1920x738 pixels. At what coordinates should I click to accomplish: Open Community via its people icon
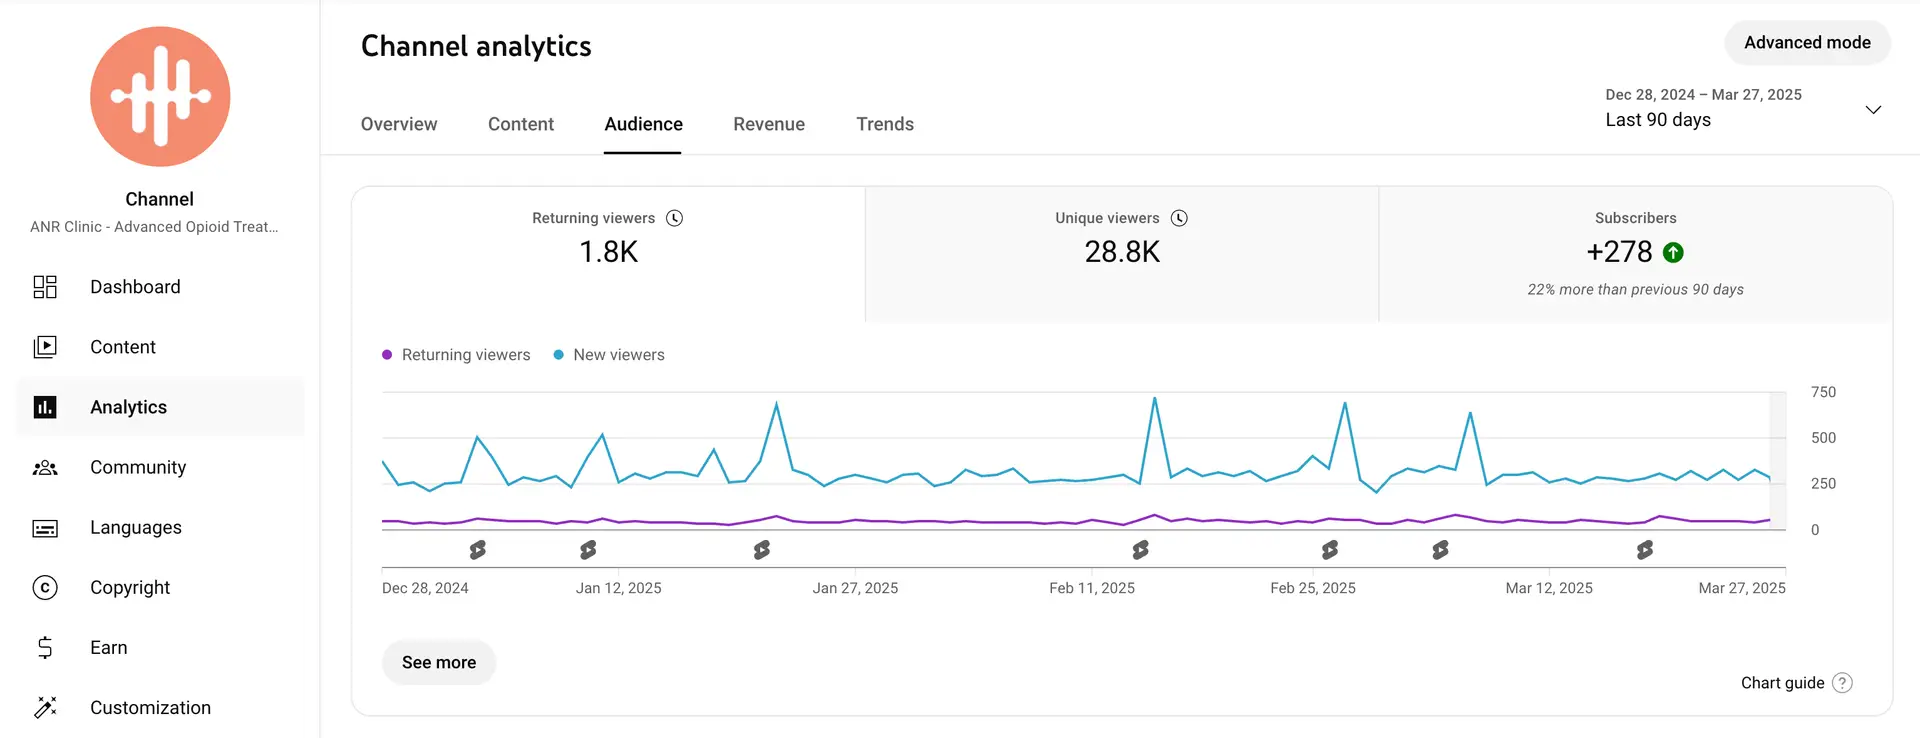(x=45, y=467)
